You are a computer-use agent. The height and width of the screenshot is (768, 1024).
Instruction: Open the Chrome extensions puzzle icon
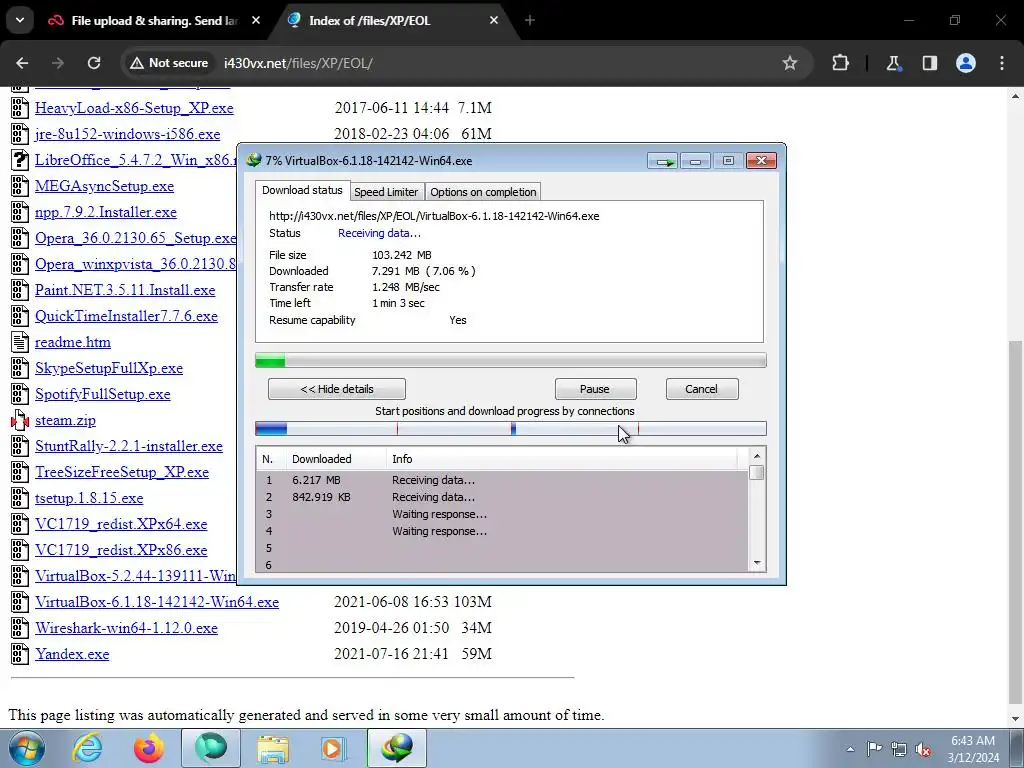click(x=840, y=63)
